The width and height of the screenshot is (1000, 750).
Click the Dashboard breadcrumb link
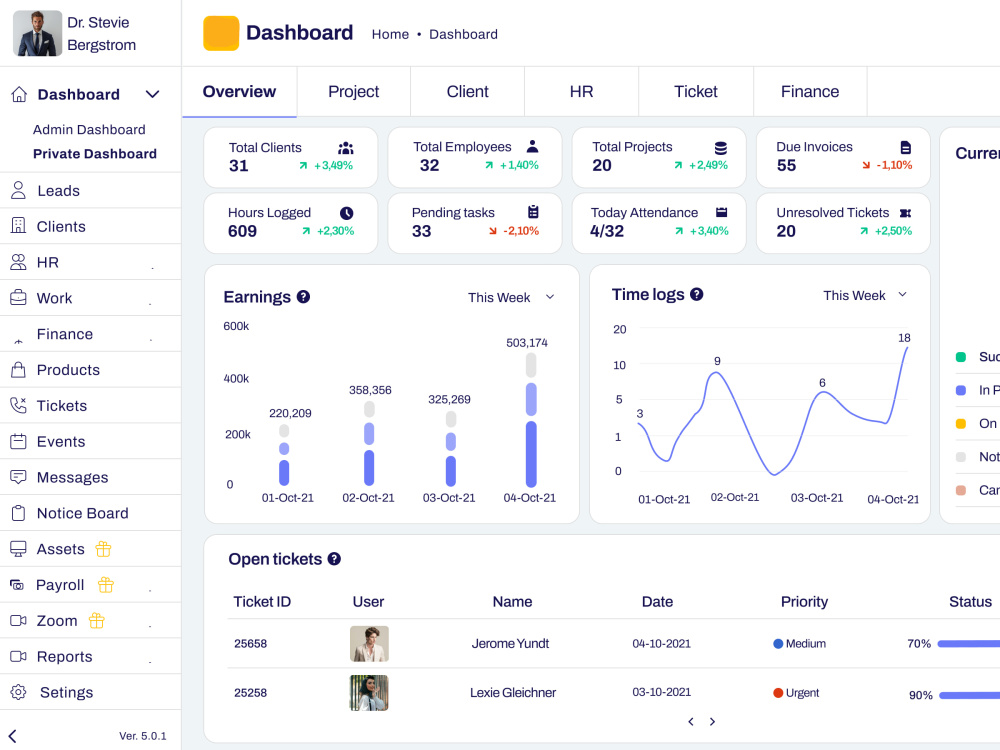[x=464, y=34]
